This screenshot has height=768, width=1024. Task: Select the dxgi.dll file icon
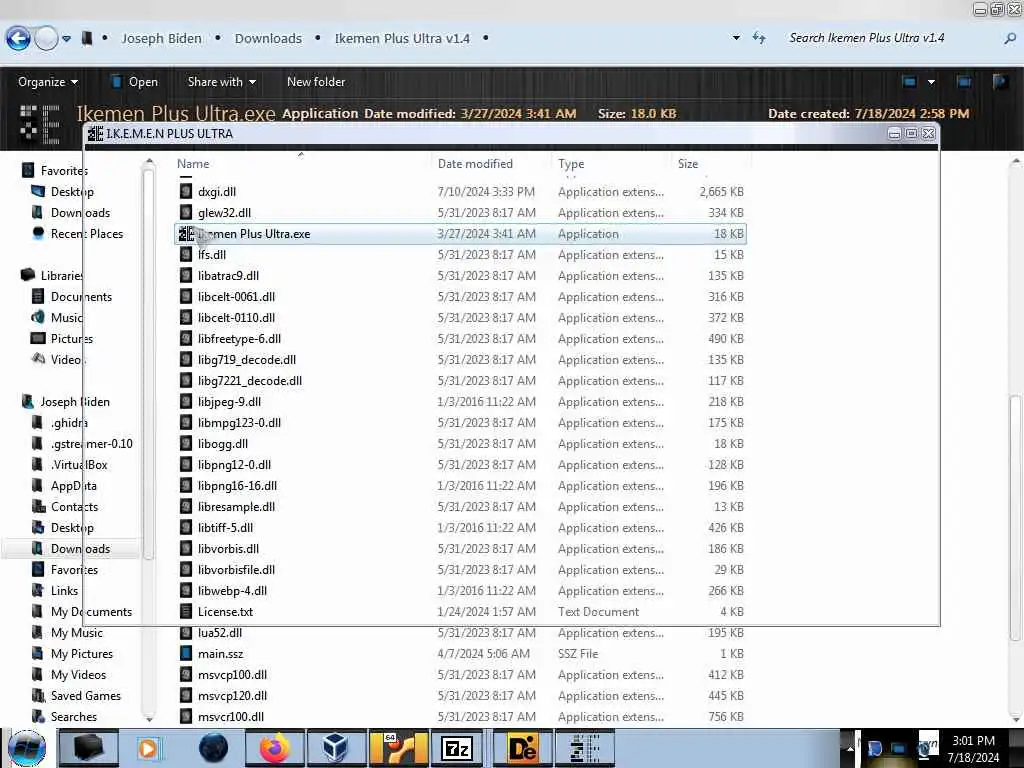coord(186,191)
